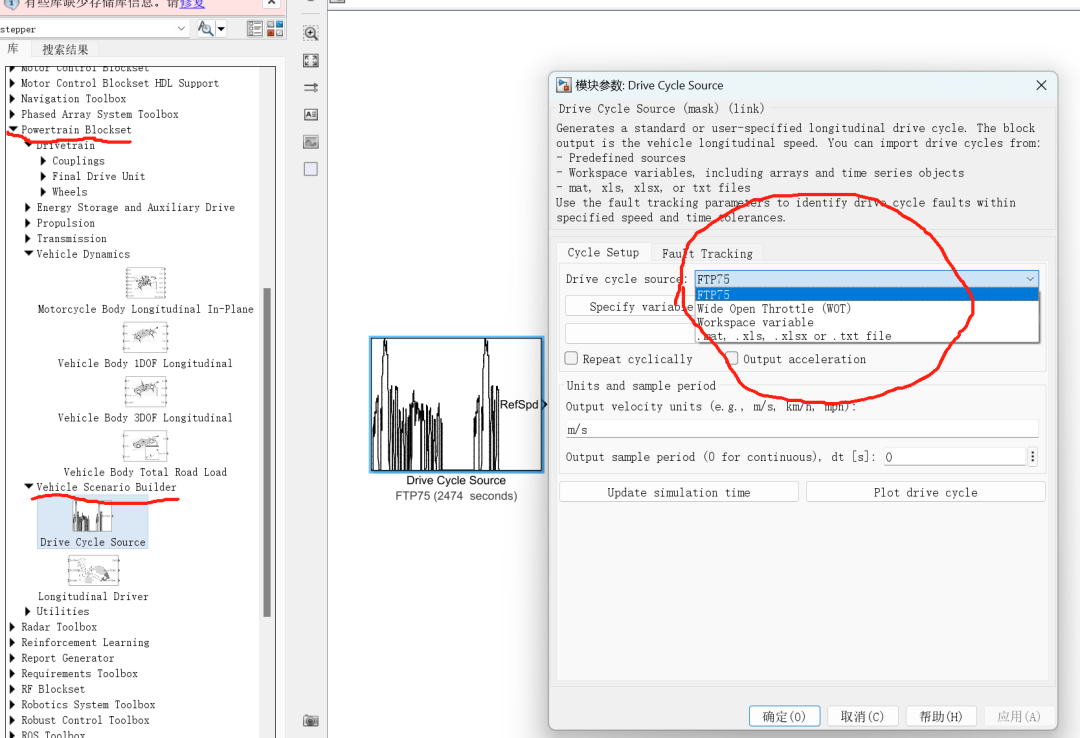Switch to the 库 library tab
The width and height of the screenshot is (1080, 738).
pos(13,49)
